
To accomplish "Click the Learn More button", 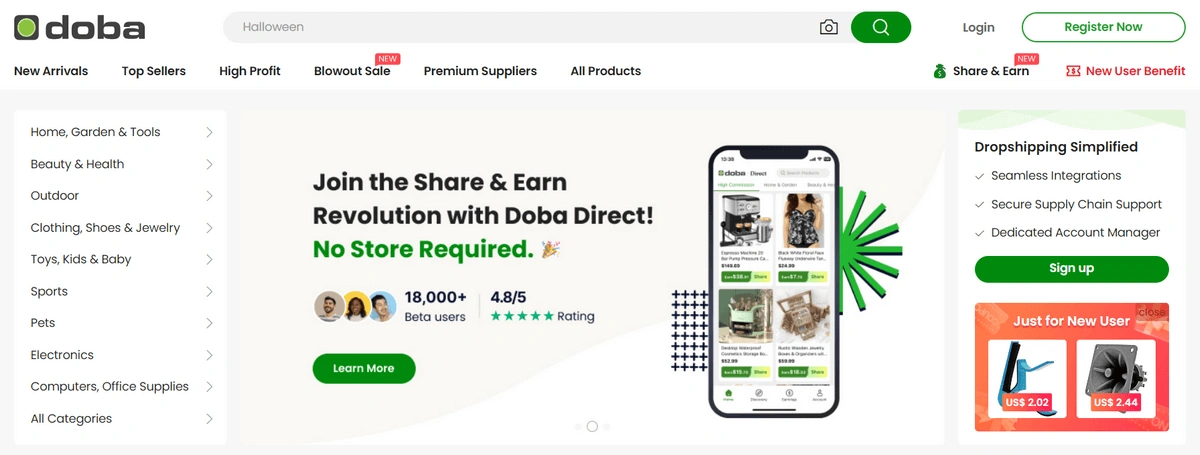I will point(364,368).
